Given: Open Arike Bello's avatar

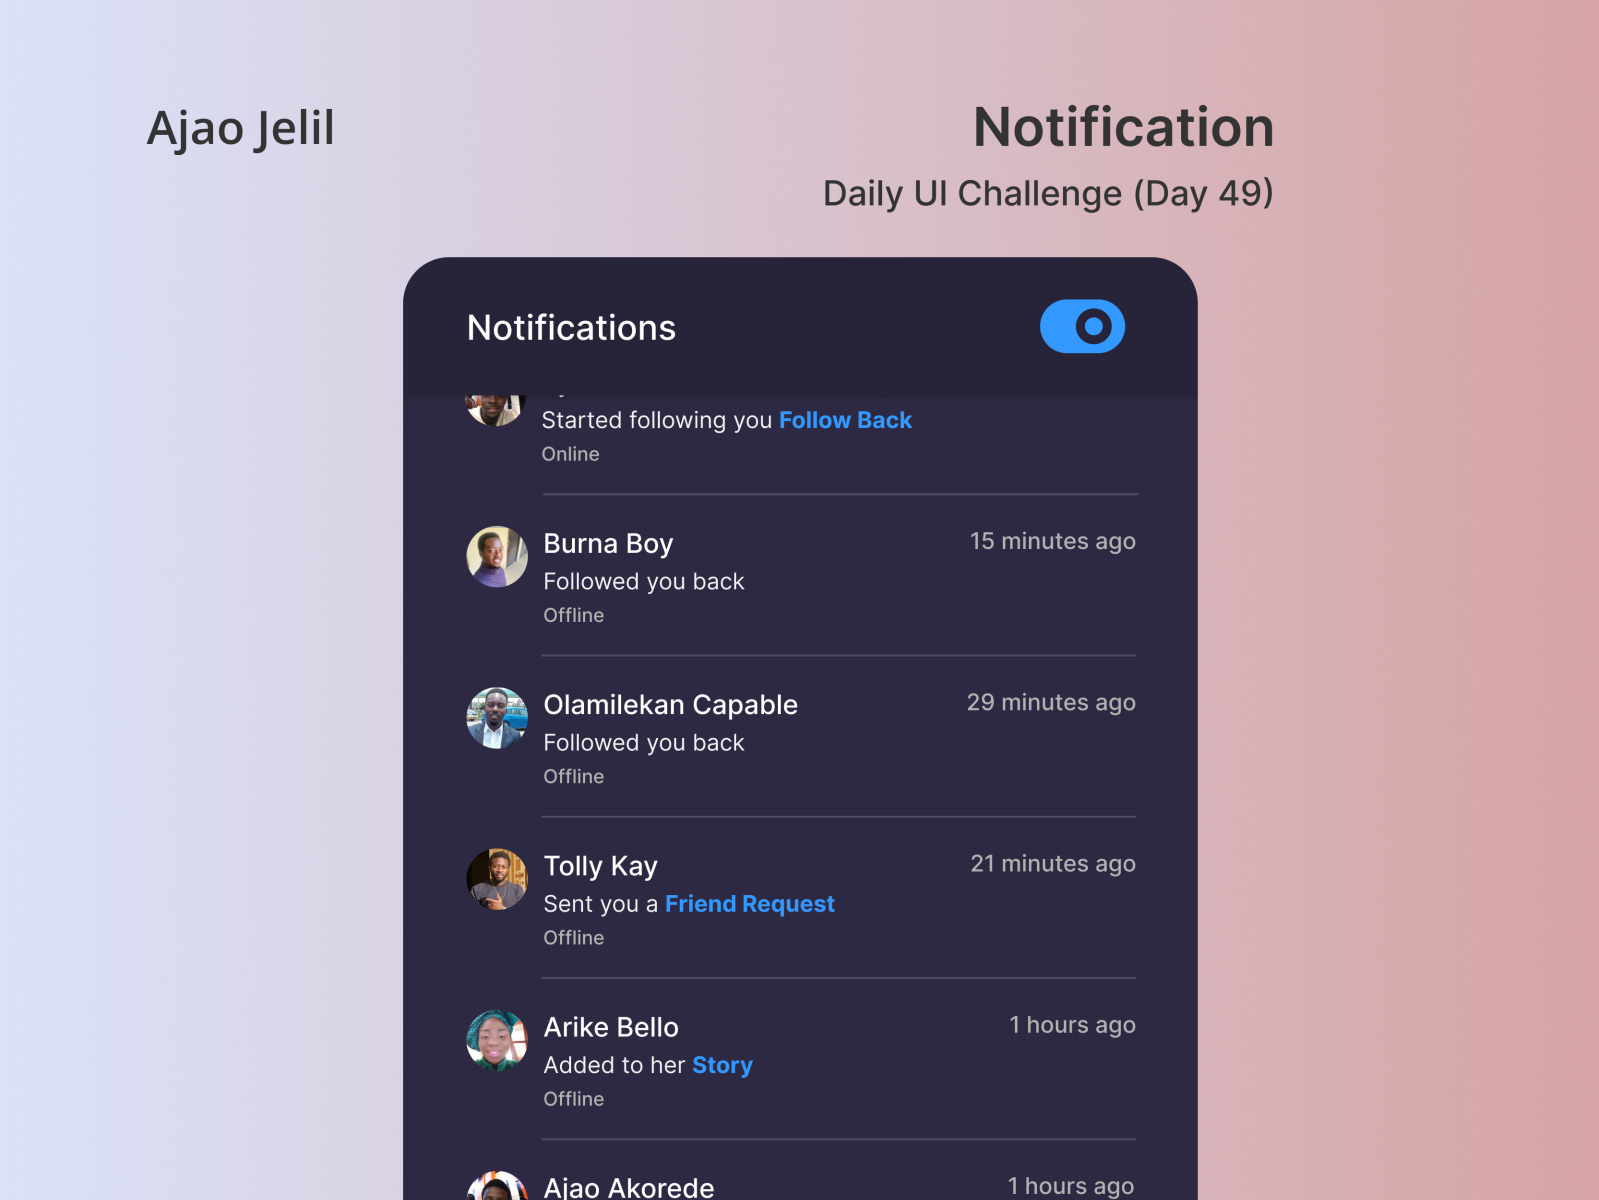Looking at the screenshot, I should coord(496,1040).
